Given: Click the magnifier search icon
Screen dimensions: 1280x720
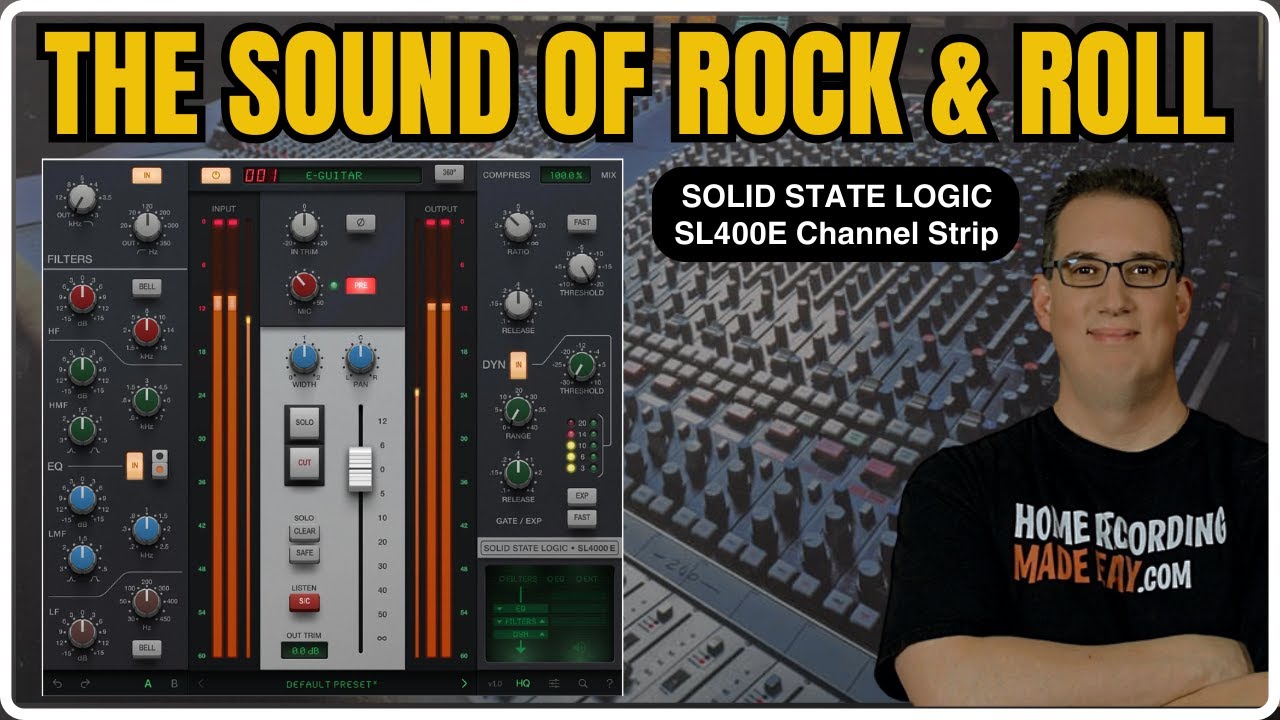Looking at the screenshot, I should click(582, 684).
